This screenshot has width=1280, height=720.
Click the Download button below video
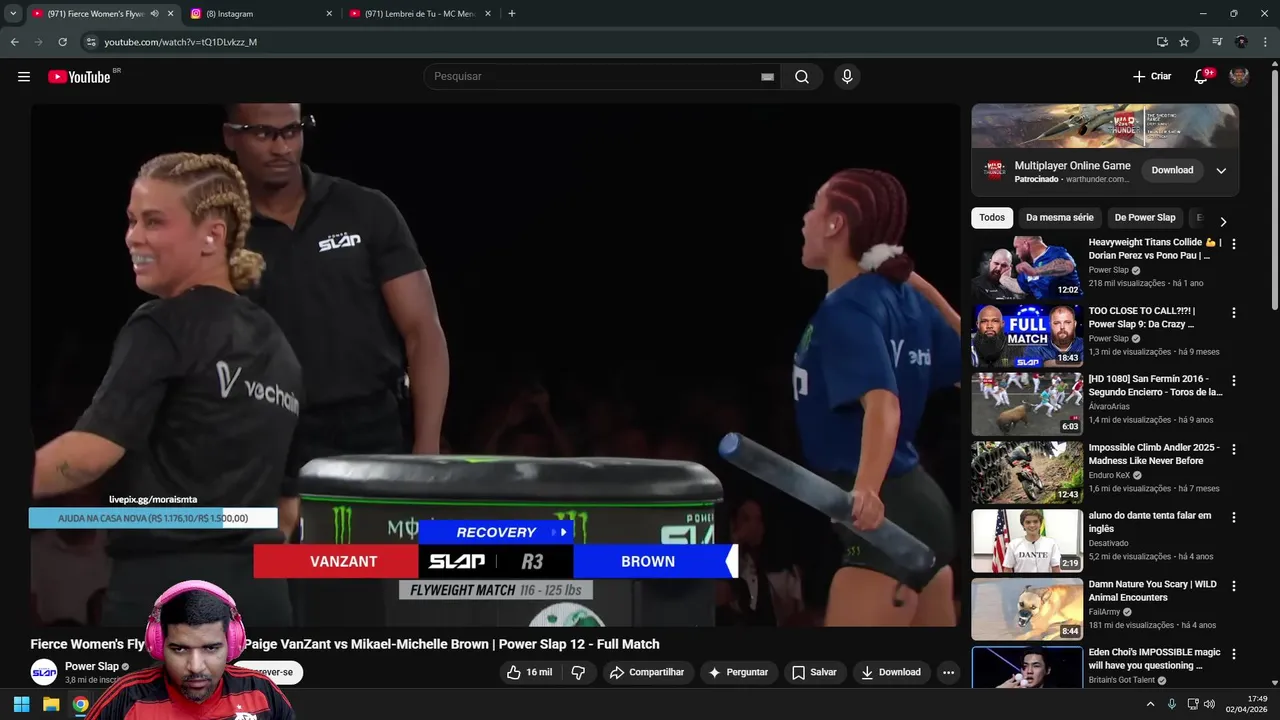click(891, 673)
